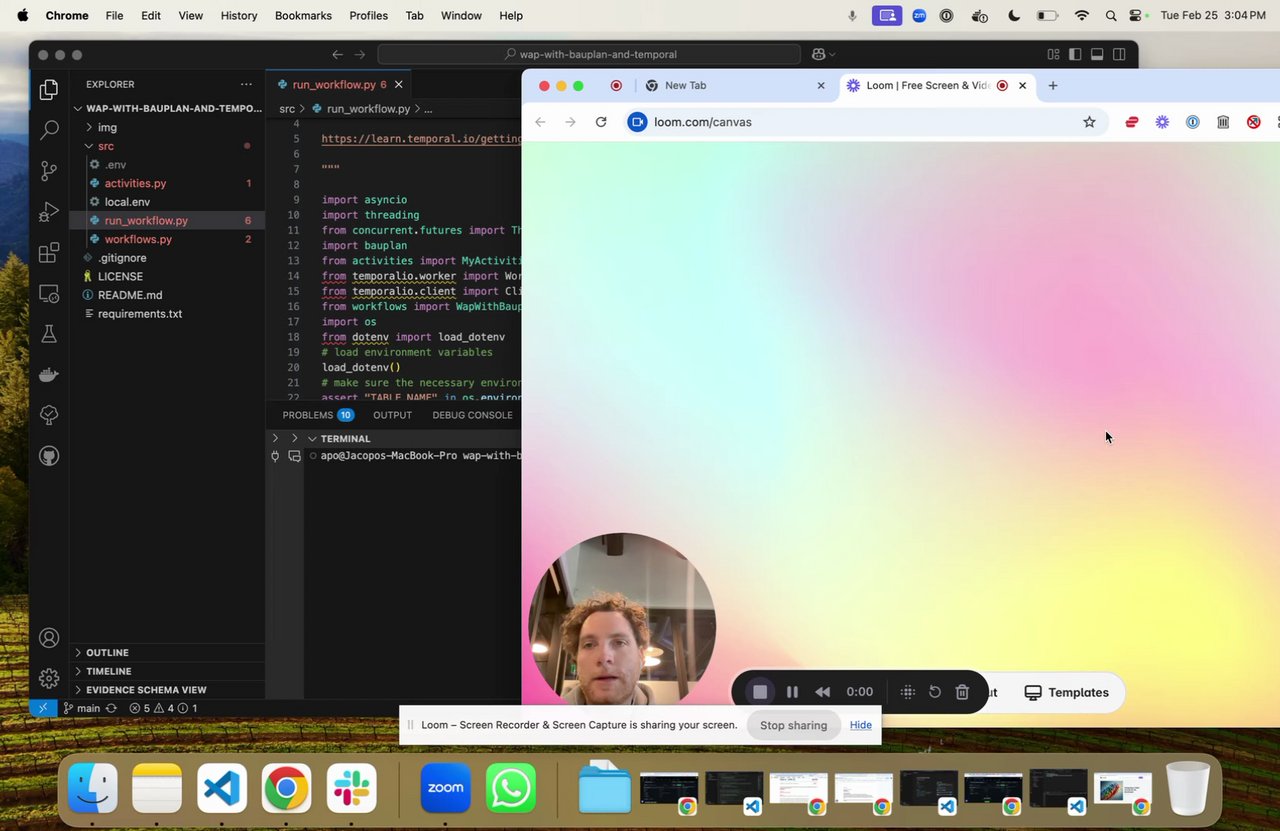Screen dimensions: 1280x831
Task: Click the main git branch indicator
Action: pyautogui.click(x=82, y=708)
